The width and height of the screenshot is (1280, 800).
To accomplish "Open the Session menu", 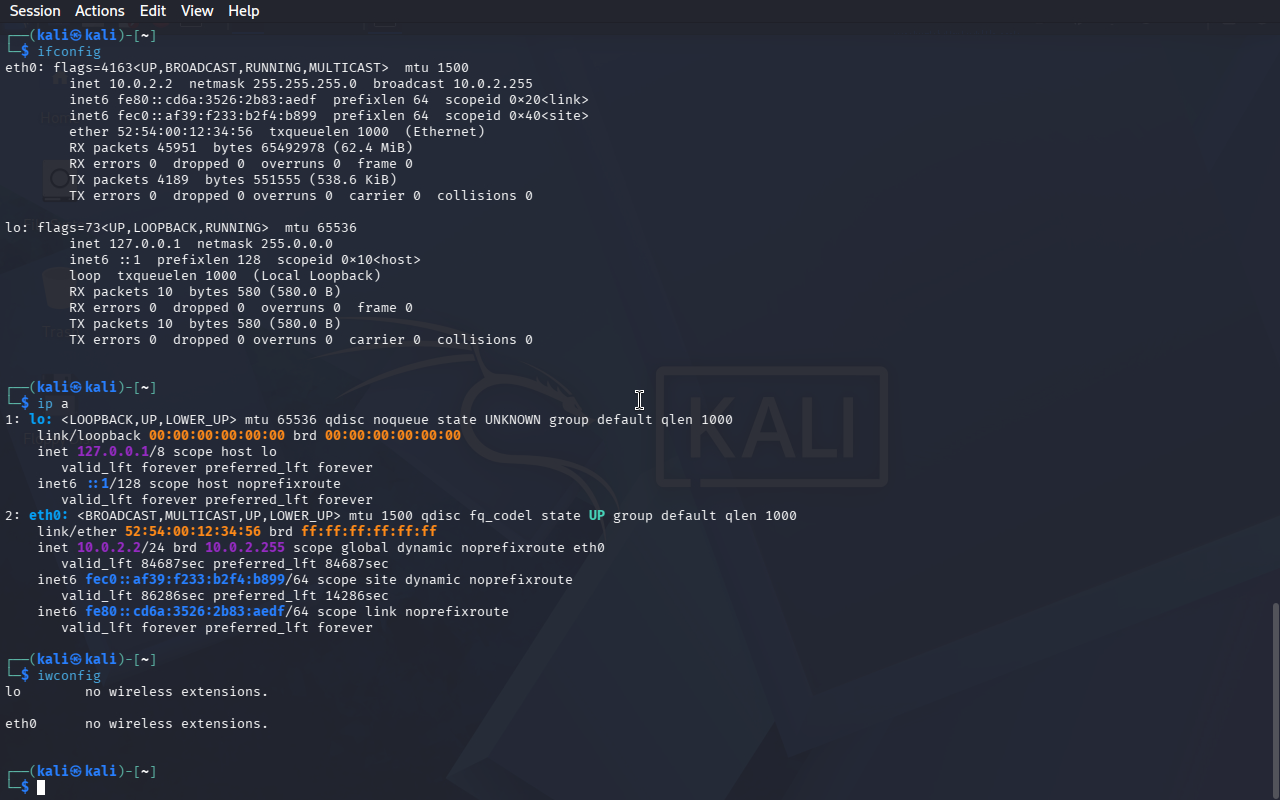I will point(35,11).
